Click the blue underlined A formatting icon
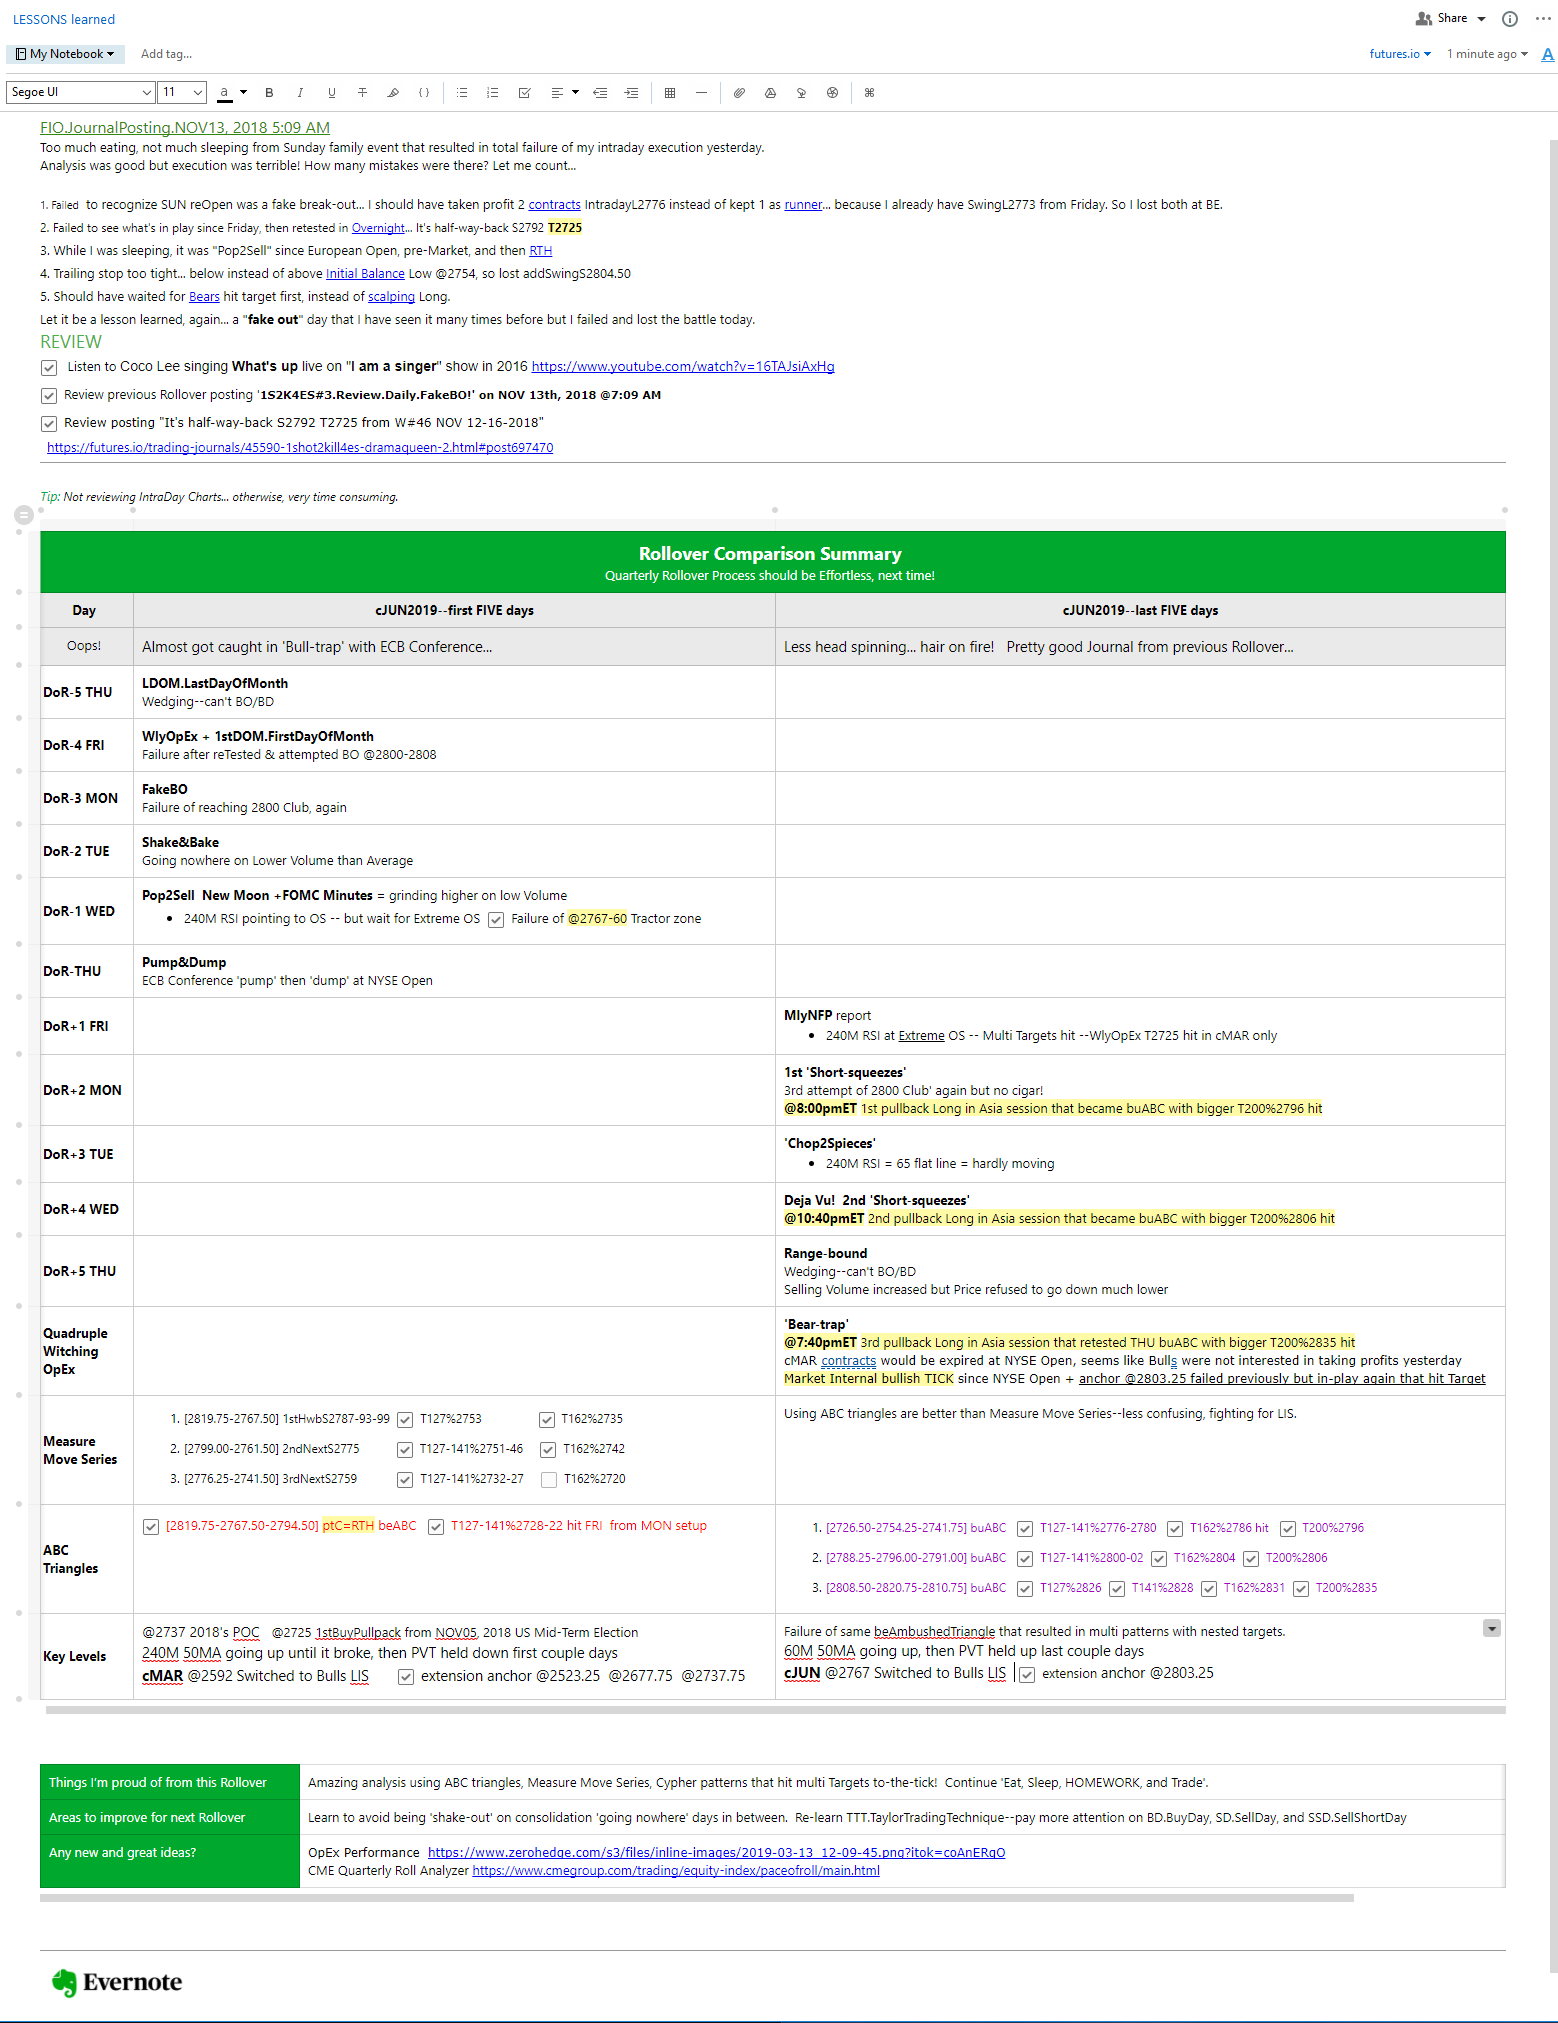This screenshot has height=2023, width=1558. pos(1547,55)
